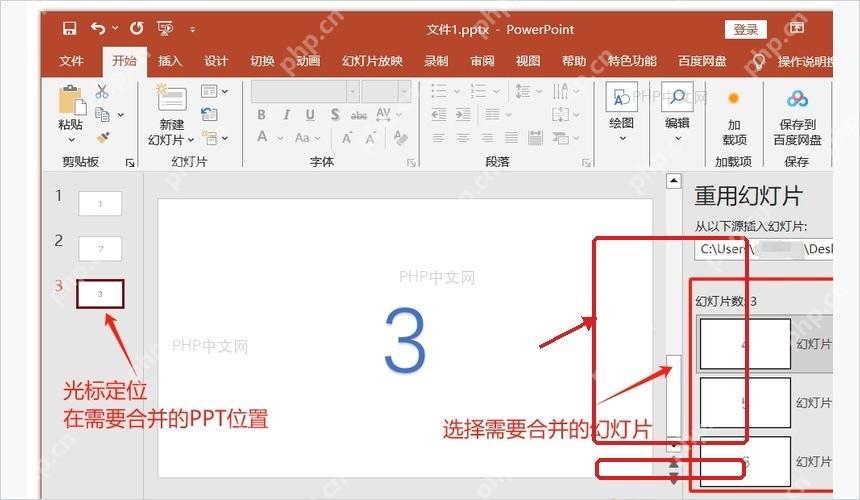This screenshot has height=500, width=860.
Task: Align paragraph text to the left
Action: click(439, 138)
